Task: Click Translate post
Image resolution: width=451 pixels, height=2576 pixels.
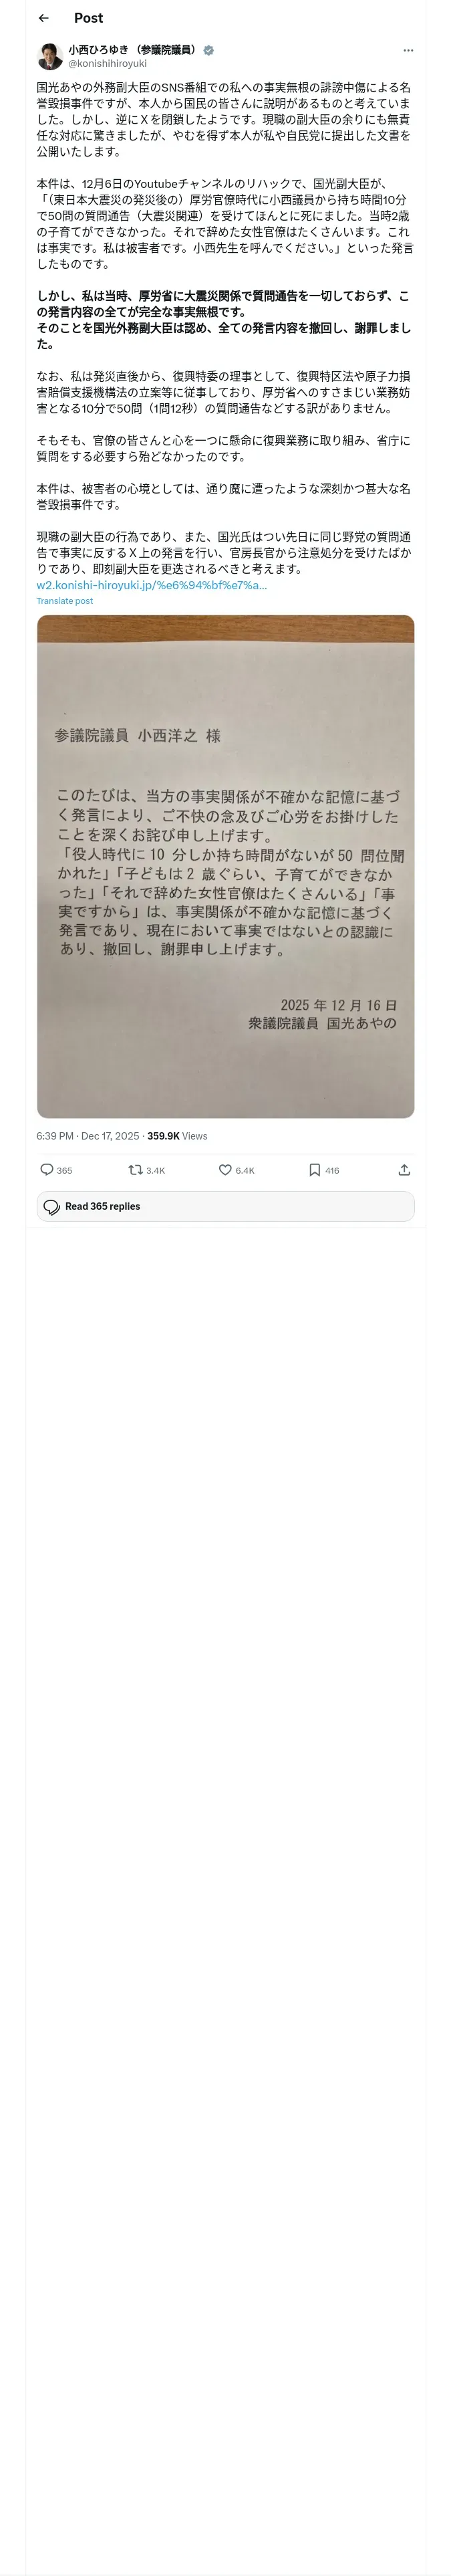Action: tap(65, 601)
